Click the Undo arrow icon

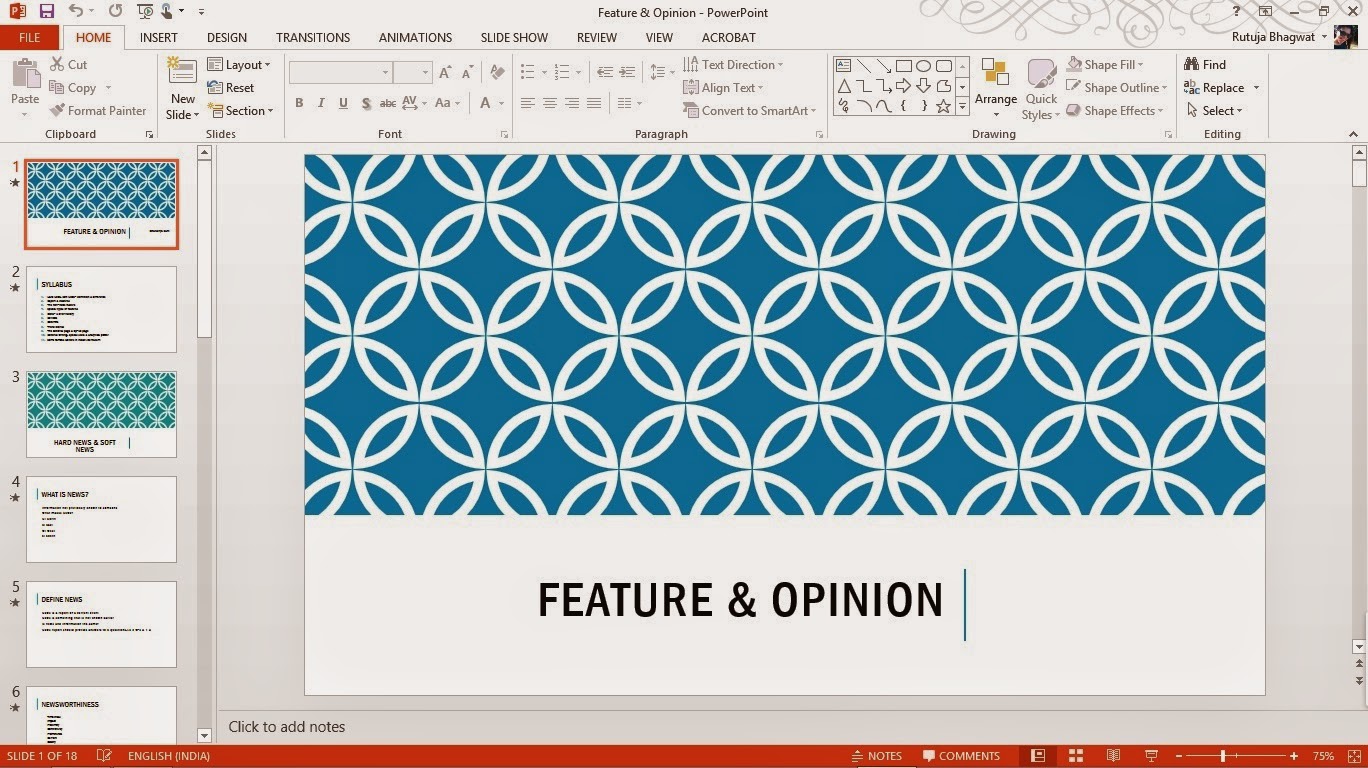(x=76, y=11)
